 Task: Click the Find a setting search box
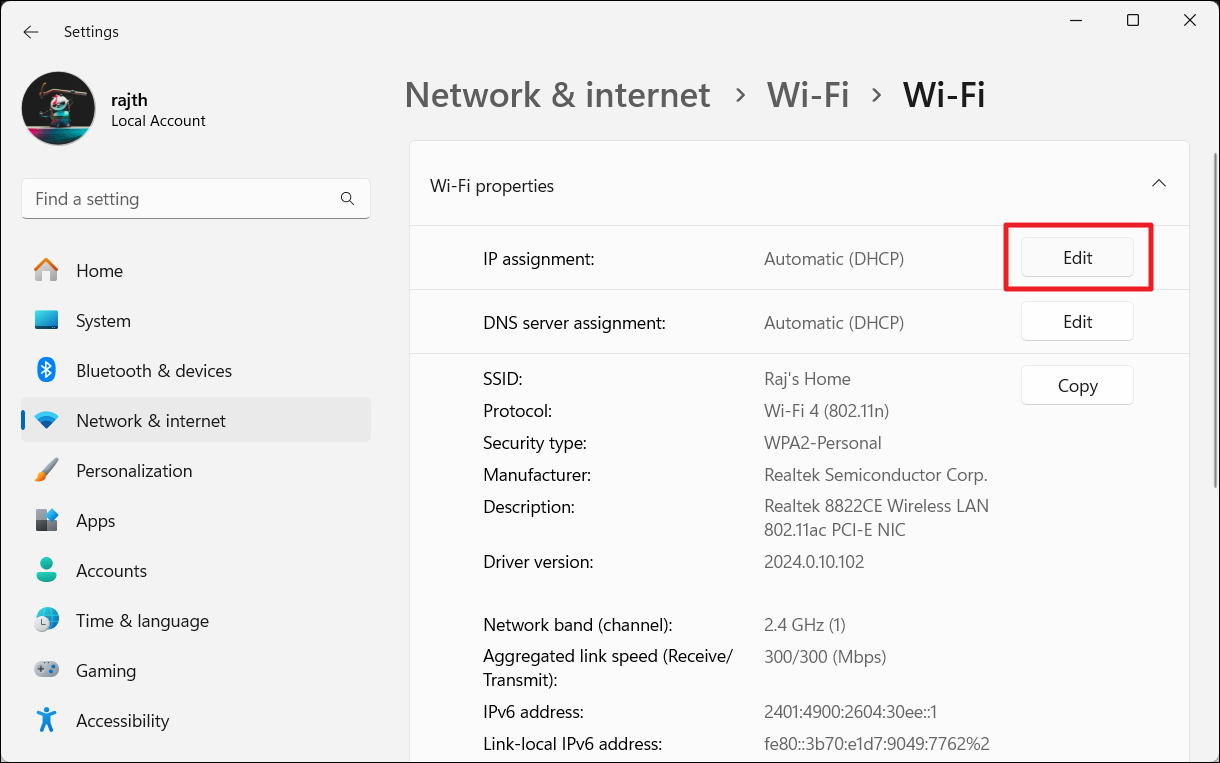click(x=180, y=199)
